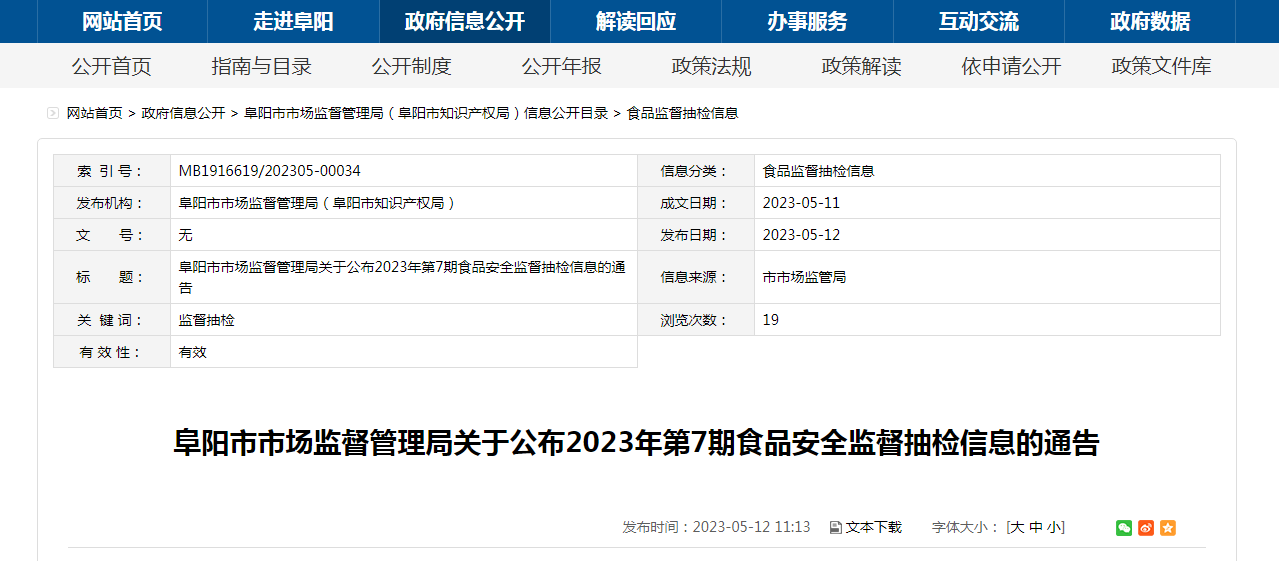Click the 食品监督抽检信息 breadcrumb link
Image resolution: width=1279 pixels, height=561 pixels.
click(682, 113)
